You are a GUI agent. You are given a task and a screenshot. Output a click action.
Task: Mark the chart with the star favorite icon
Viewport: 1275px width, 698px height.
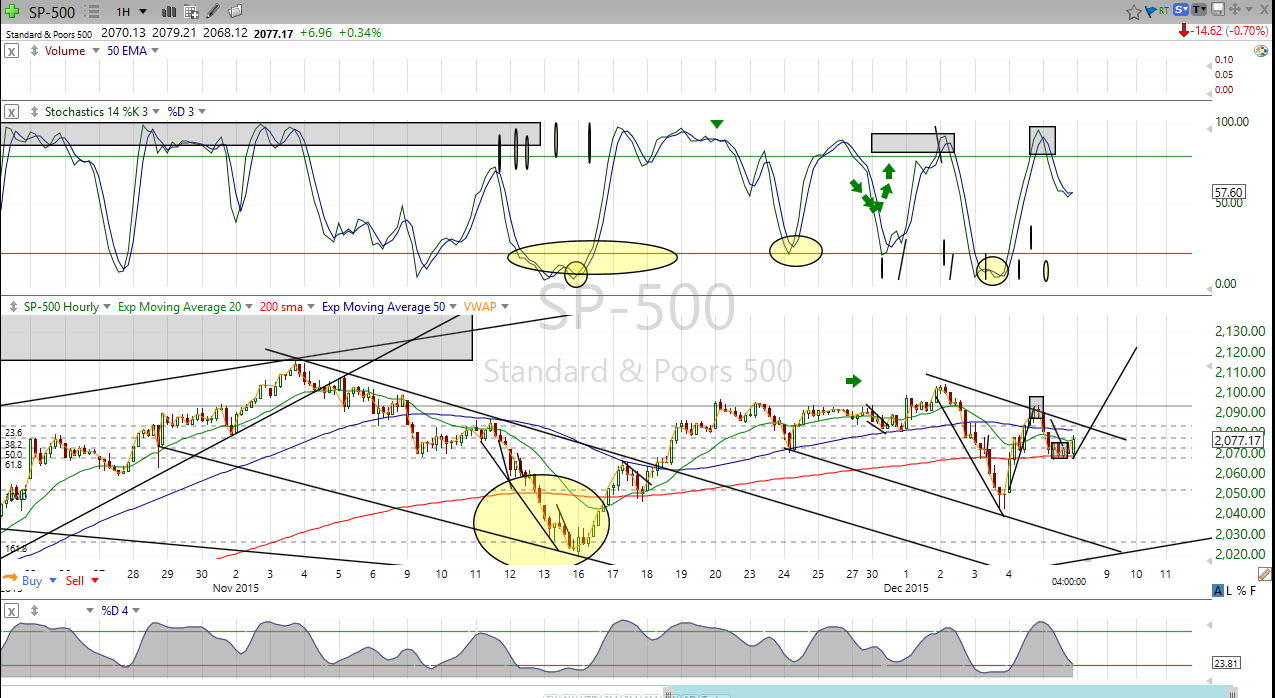[1133, 12]
